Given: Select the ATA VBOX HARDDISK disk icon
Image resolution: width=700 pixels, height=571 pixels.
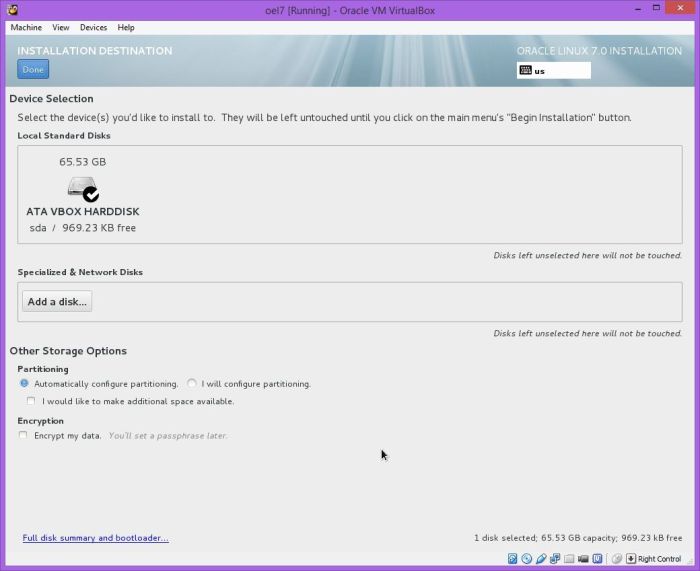Looking at the screenshot, I should click(82, 188).
